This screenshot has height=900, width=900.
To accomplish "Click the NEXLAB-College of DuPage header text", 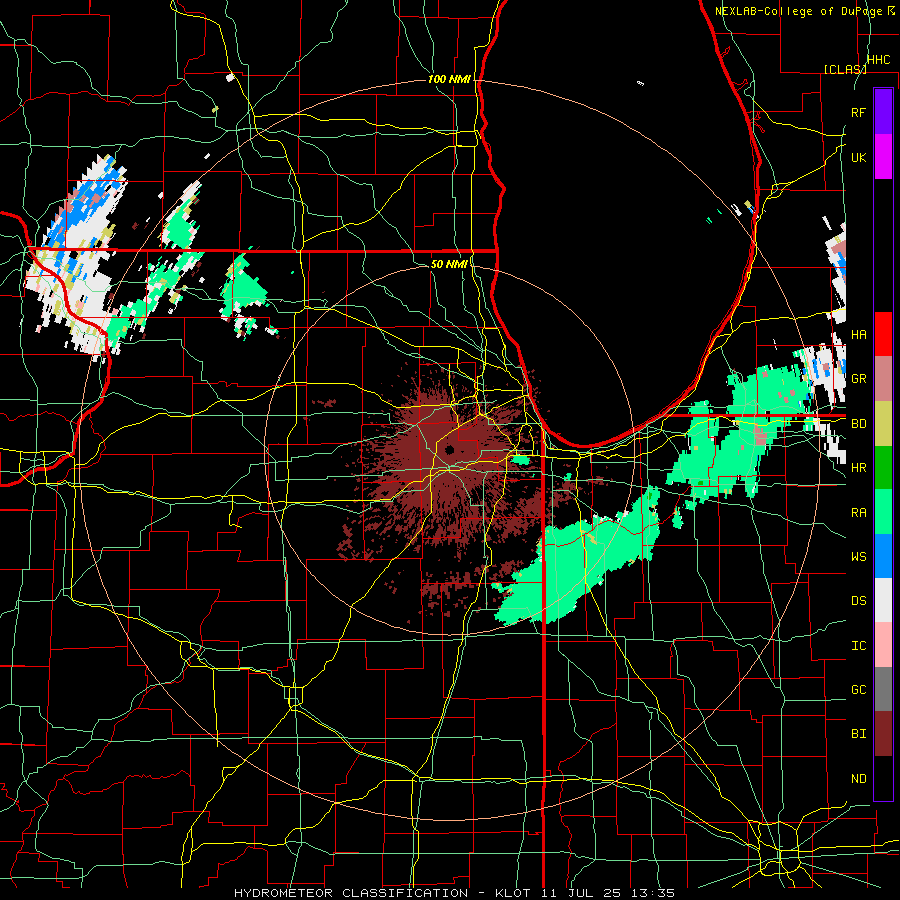I will (x=800, y=11).
